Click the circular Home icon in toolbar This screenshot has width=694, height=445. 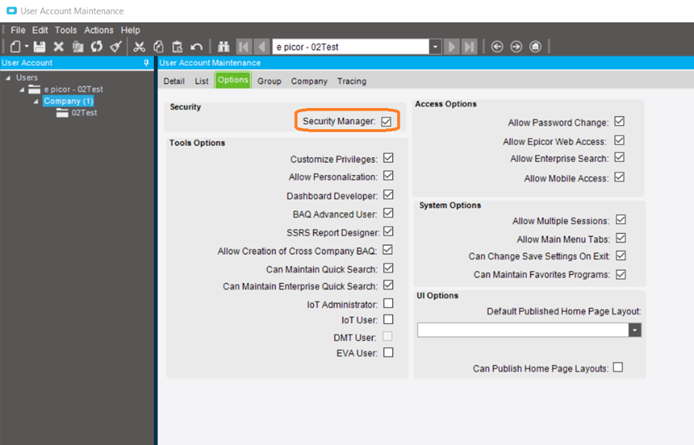coord(535,46)
